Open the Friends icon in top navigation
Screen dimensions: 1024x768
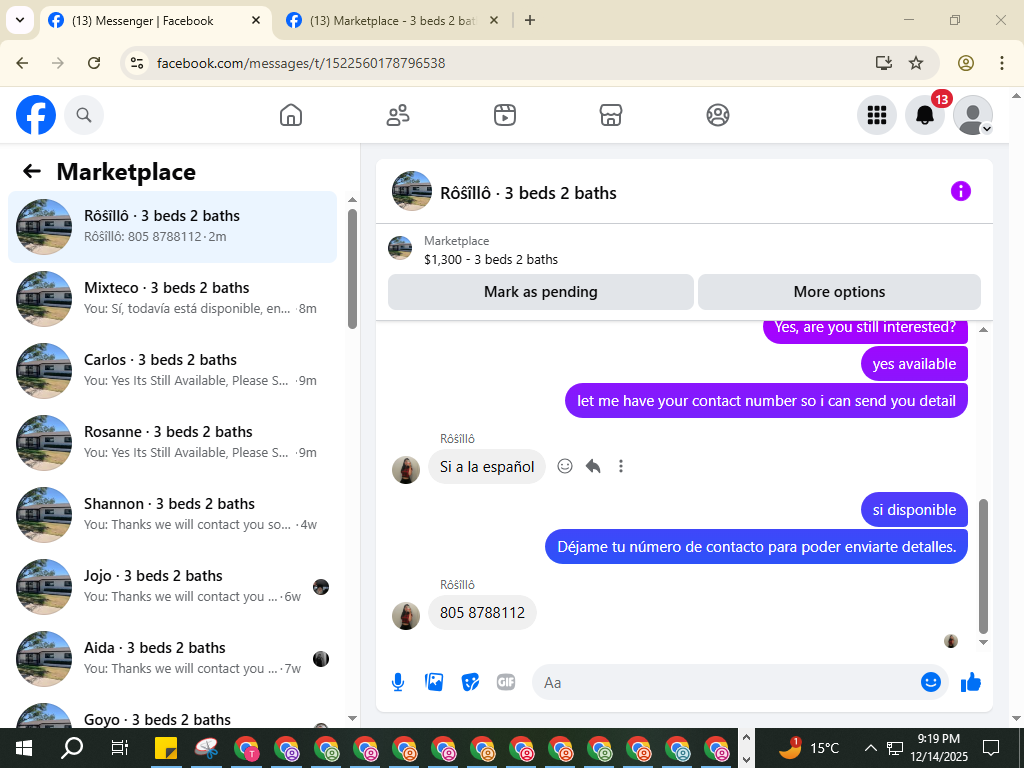[x=398, y=115]
